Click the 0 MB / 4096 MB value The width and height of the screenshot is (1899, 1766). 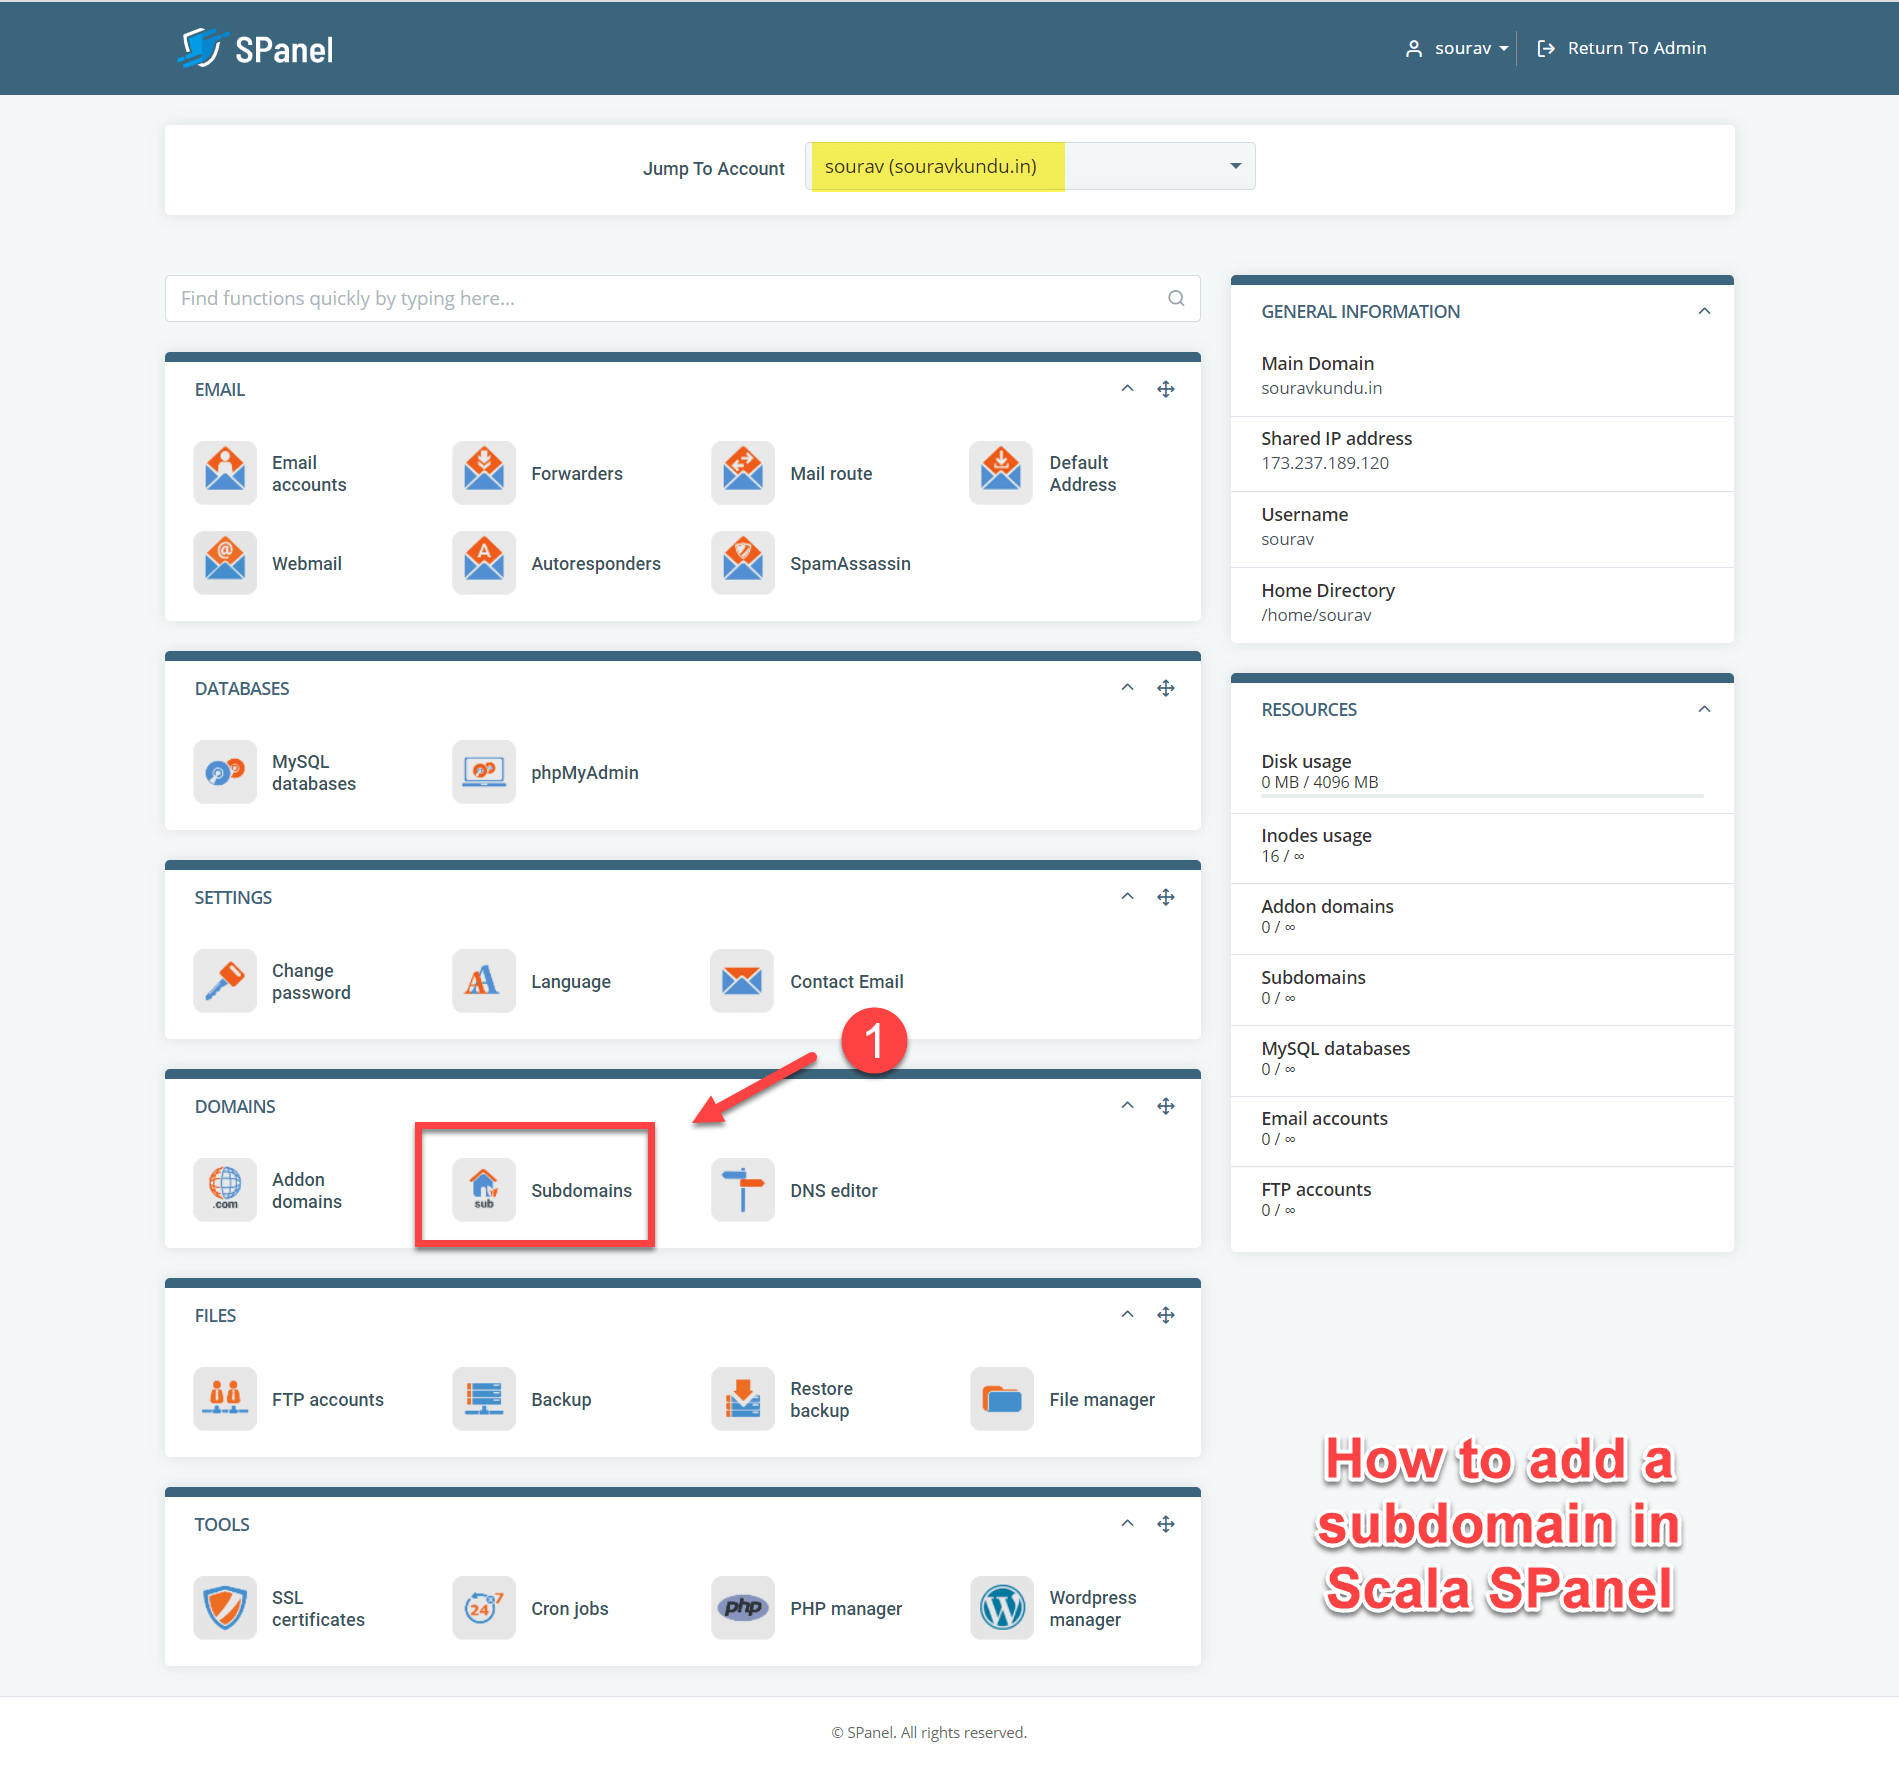point(1319,782)
